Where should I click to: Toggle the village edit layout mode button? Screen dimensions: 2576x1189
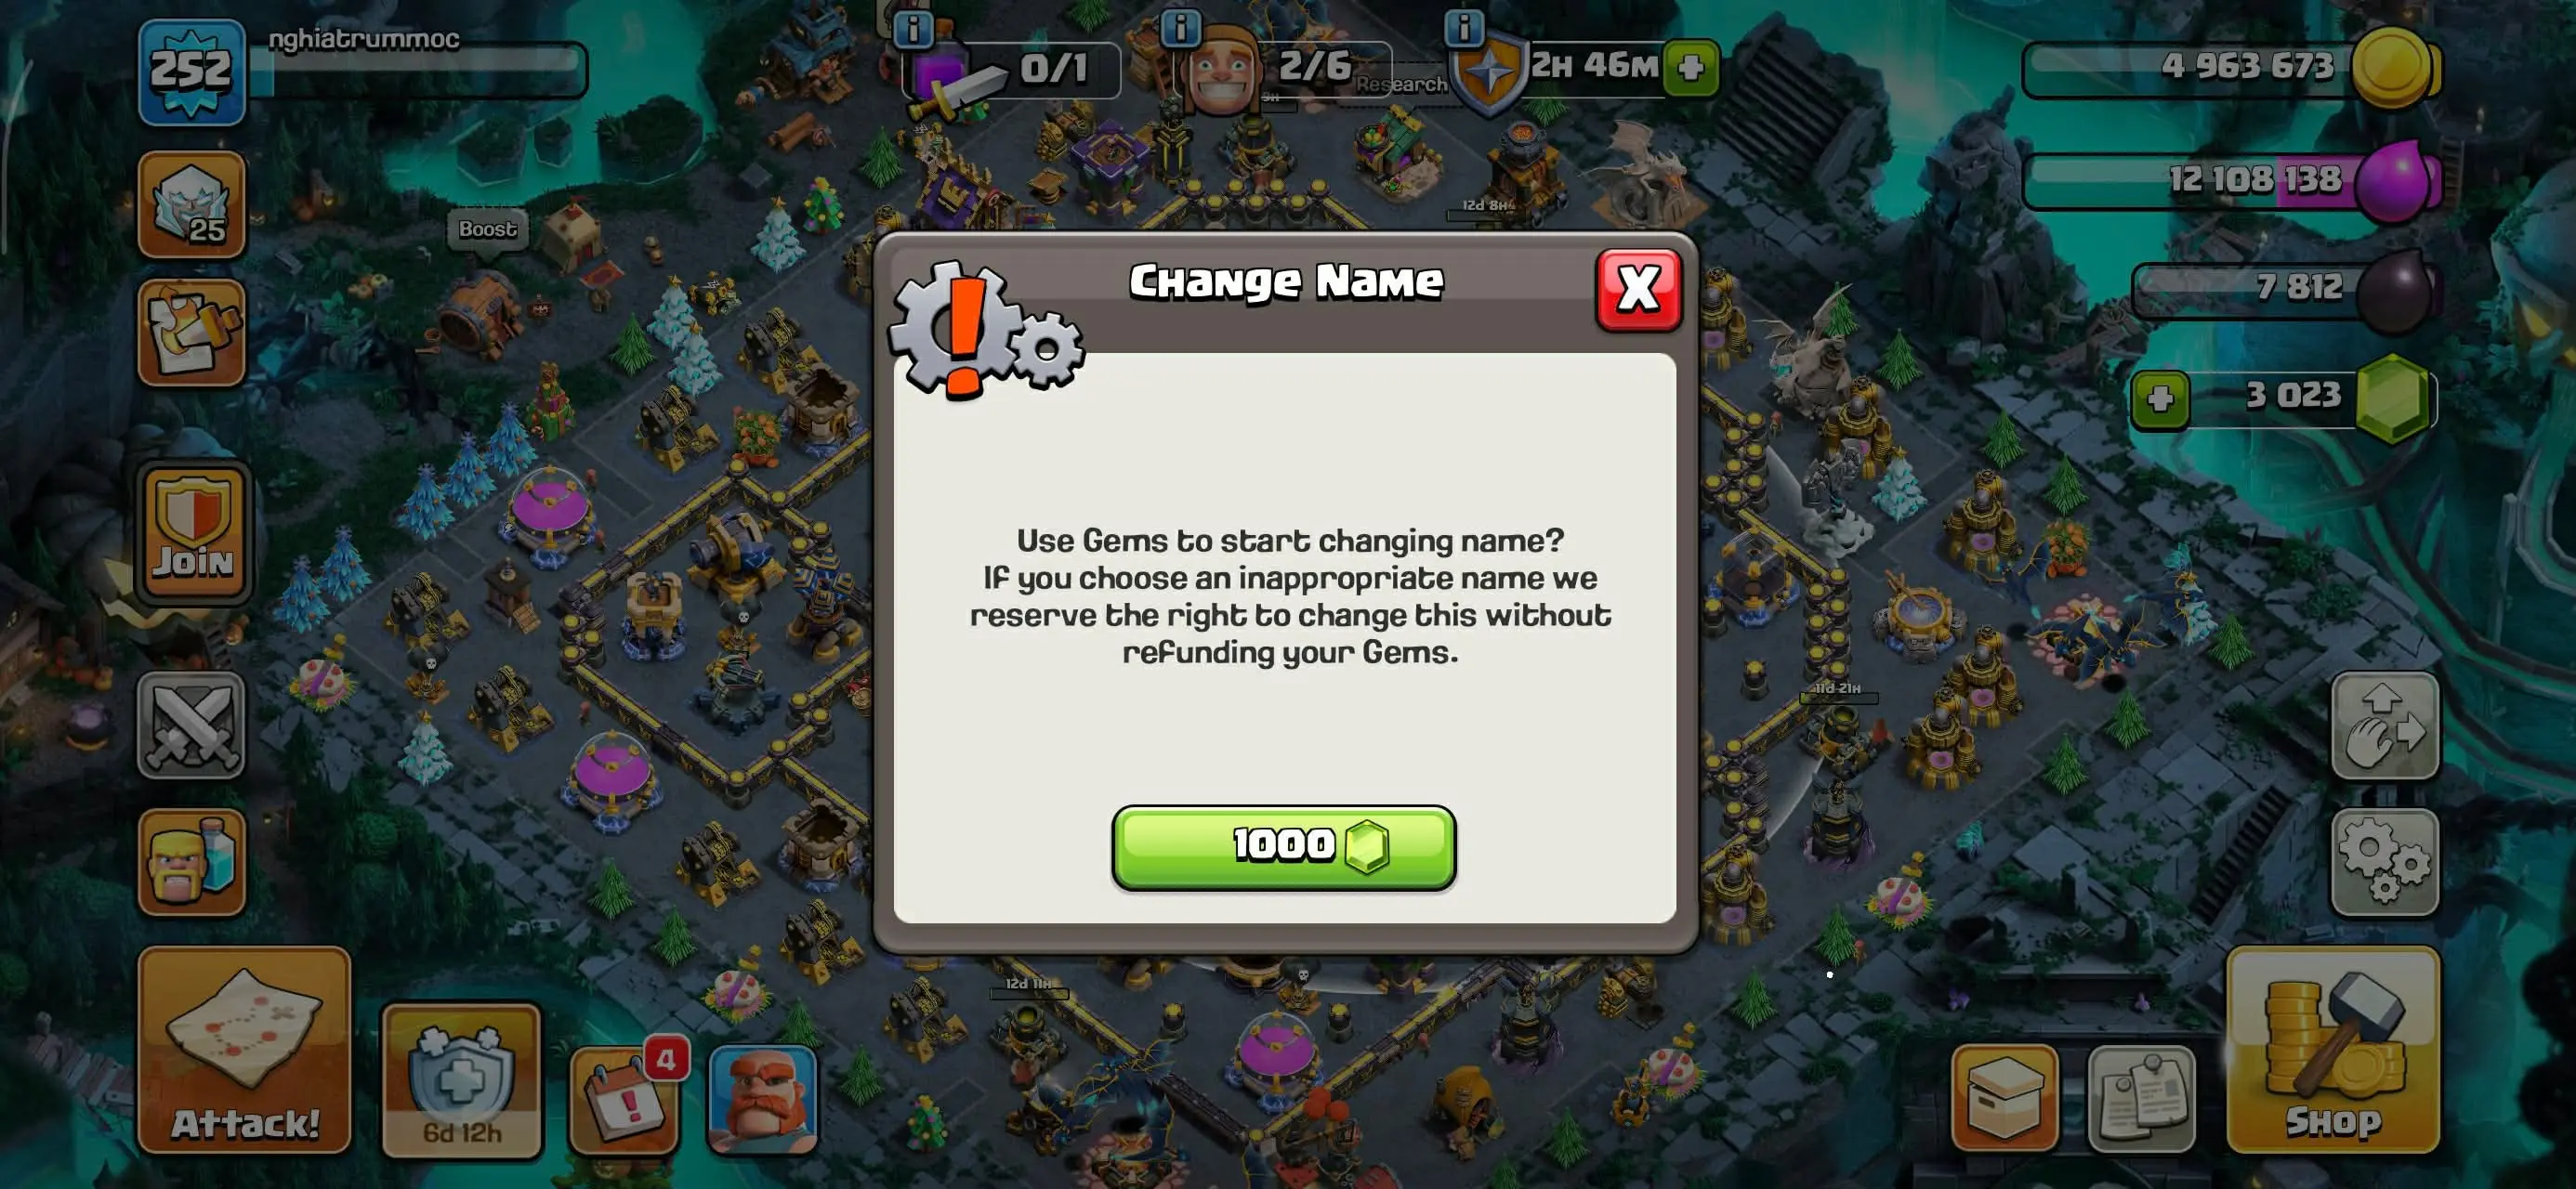point(2385,725)
